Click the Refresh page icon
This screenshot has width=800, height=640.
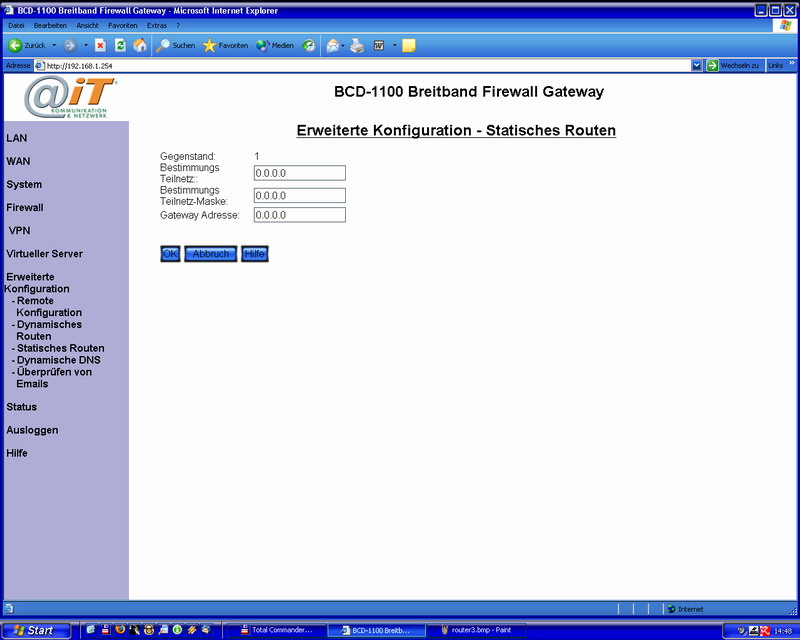pos(120,45)
